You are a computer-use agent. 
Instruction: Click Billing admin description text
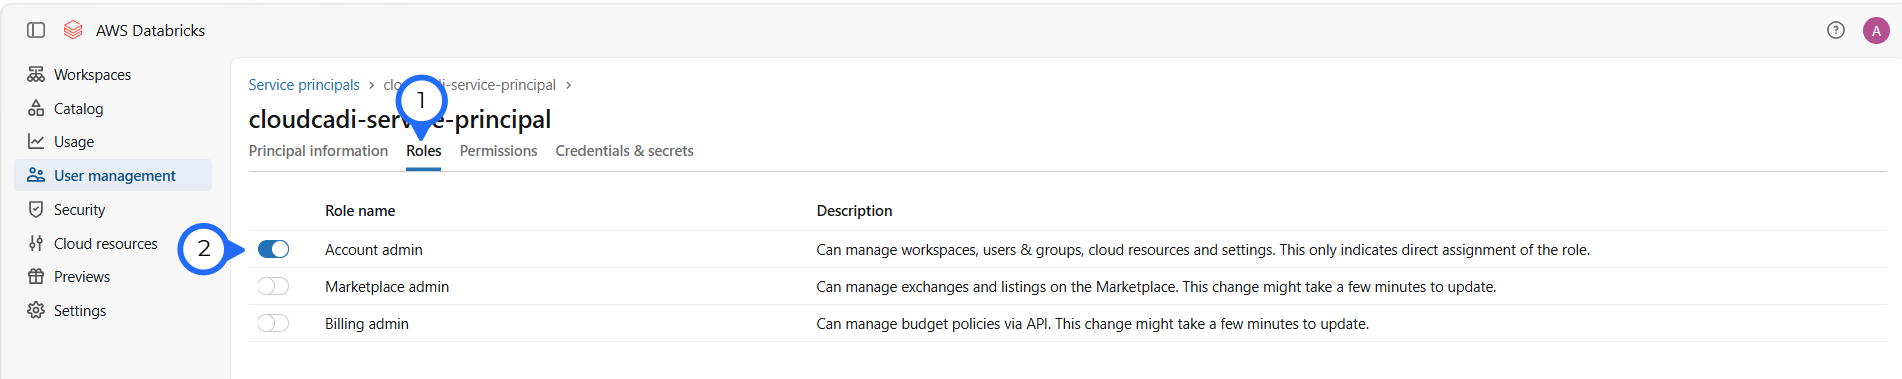(1093, 324)
